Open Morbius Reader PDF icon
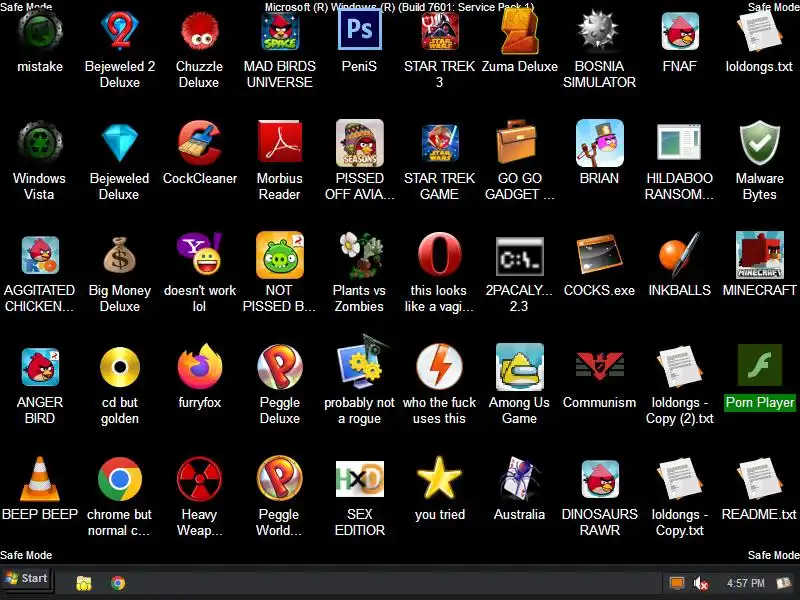The width and height of the screenshot is (800, 600). coord(280,142)
